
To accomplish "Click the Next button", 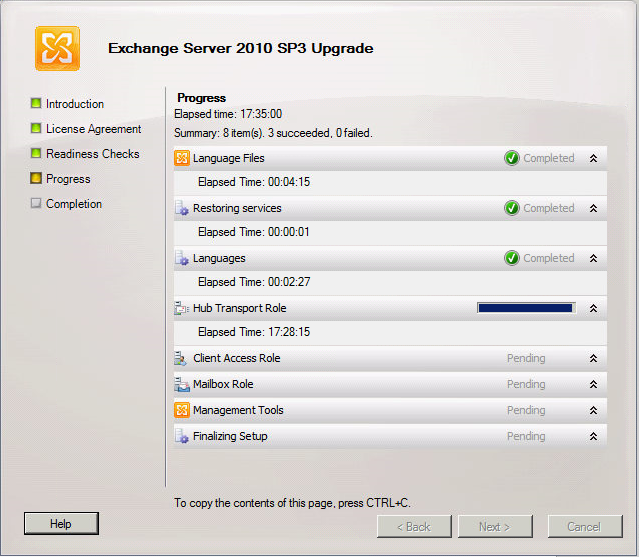I will point(495,527).
